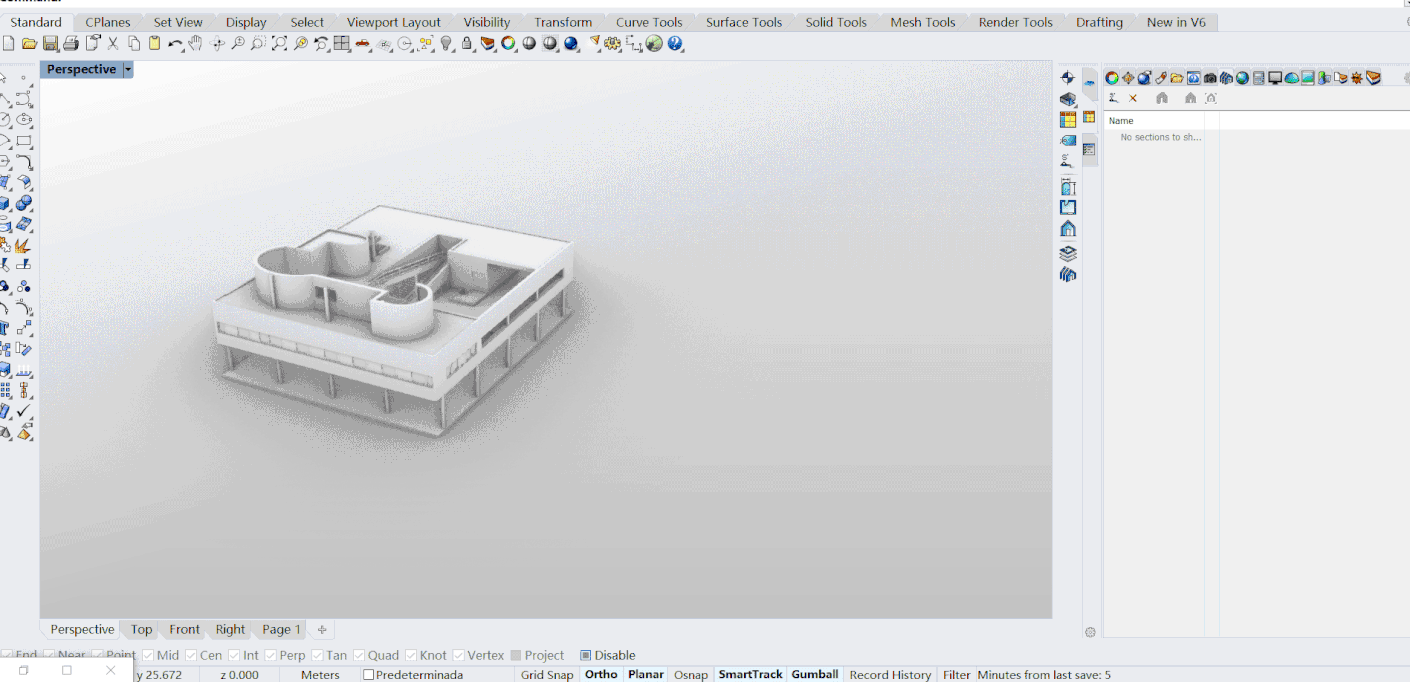Open the New in V6 toolbar tab
Image resolution: width=1410 pixels, height=682 pixels.
click(x=1176, y=22)
